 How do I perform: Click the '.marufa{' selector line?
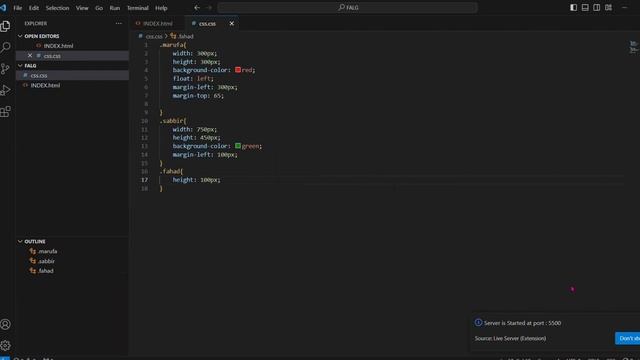tap(173, 45)
